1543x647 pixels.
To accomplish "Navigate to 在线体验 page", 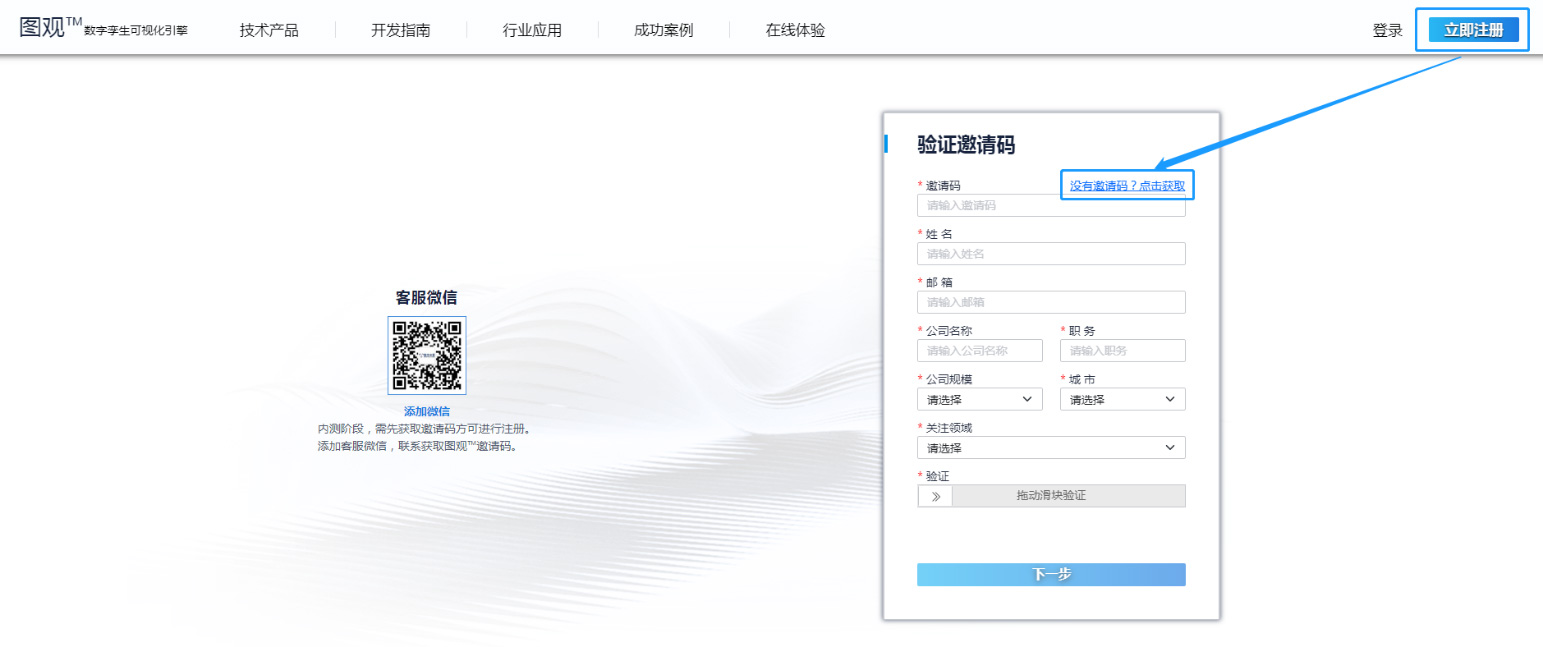I will coord(795,30).
